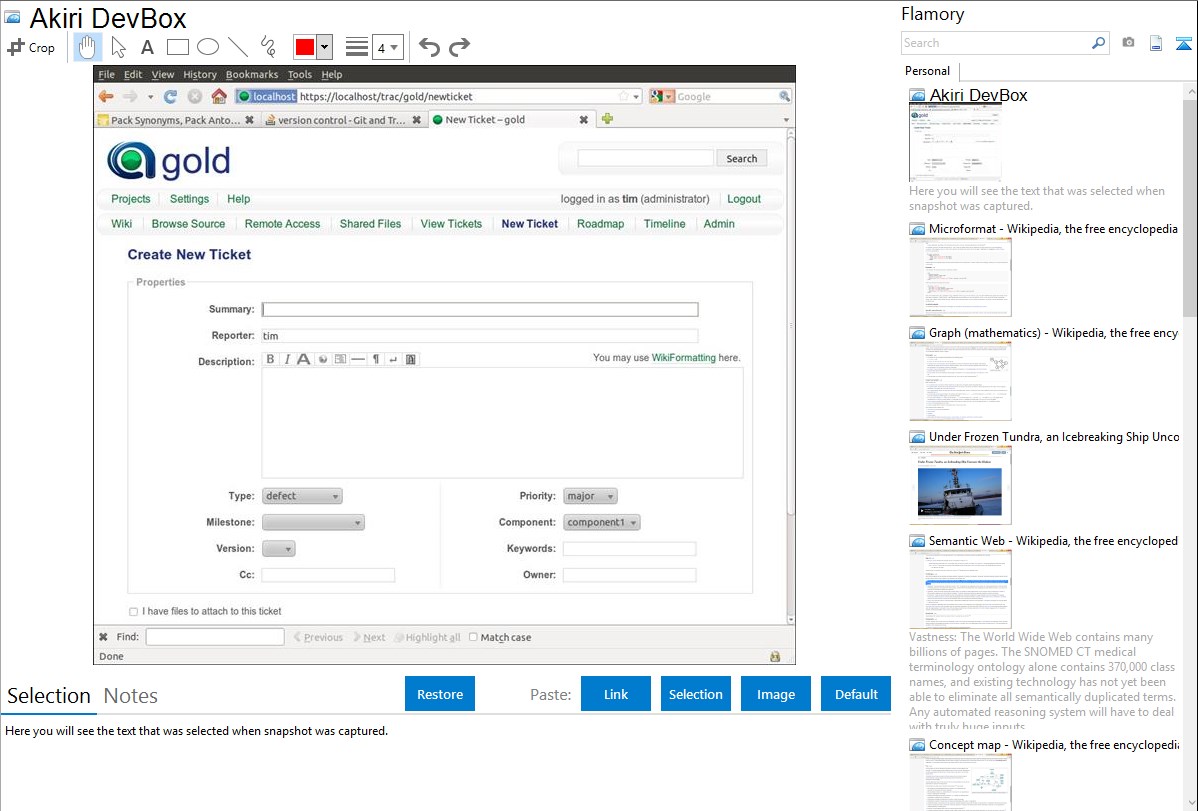Toggle the Match case checkbox

[x=473, y=637]
